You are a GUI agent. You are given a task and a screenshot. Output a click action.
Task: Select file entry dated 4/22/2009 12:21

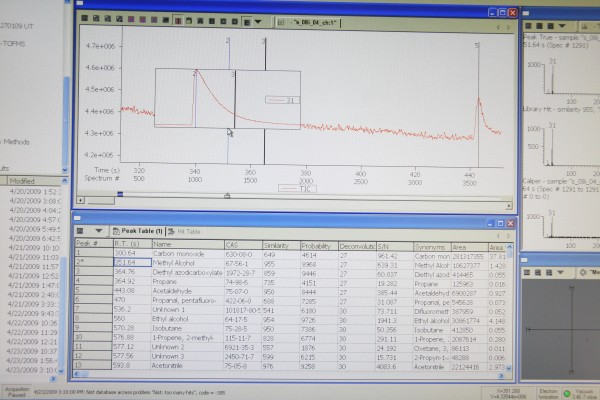click(32, 342)
